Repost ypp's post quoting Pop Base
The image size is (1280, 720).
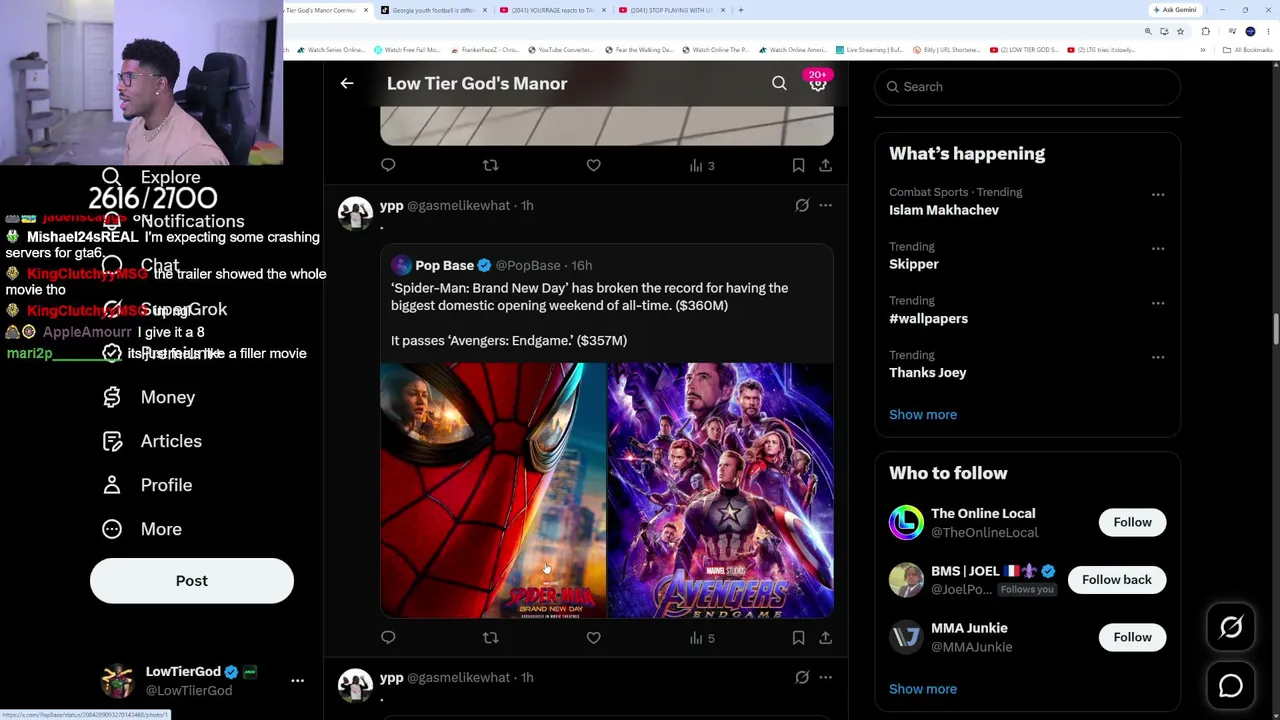point(490,637)
